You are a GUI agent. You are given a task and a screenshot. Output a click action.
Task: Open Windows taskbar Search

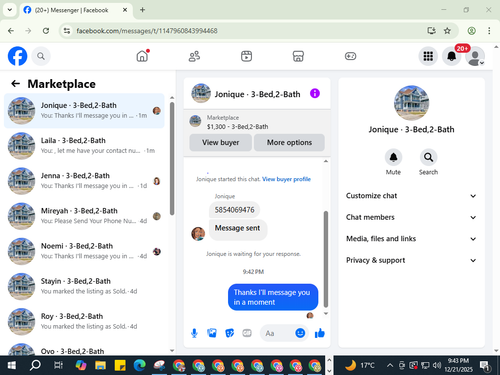tap(35, 365)
